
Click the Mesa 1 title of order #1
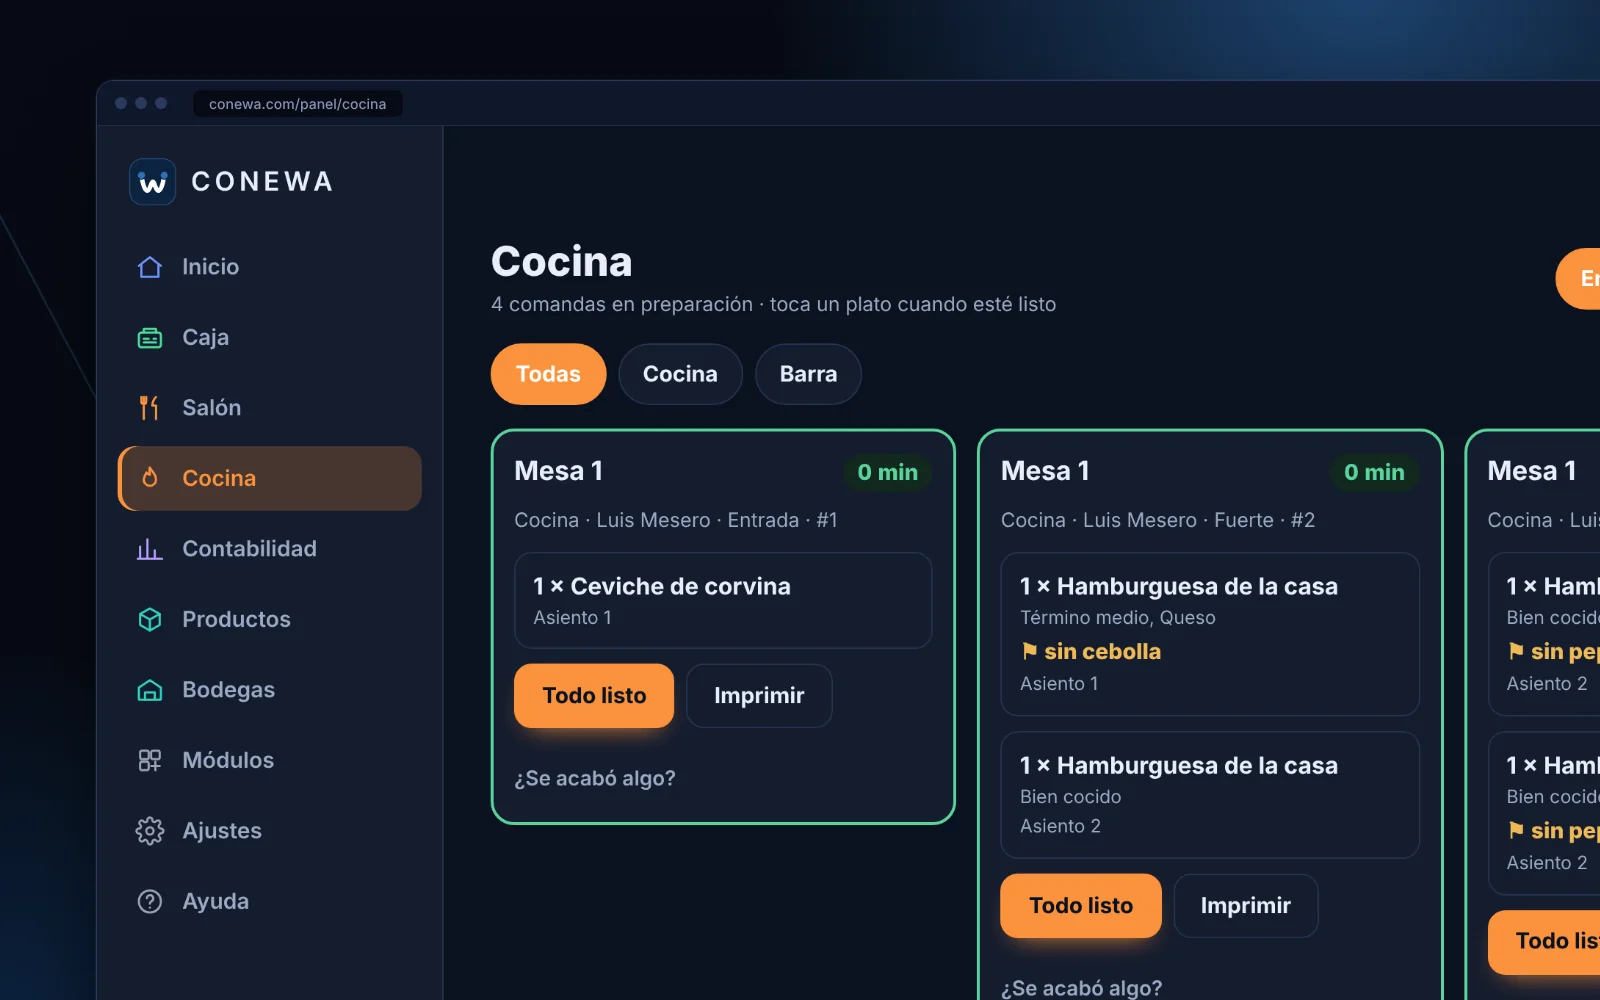559,471
